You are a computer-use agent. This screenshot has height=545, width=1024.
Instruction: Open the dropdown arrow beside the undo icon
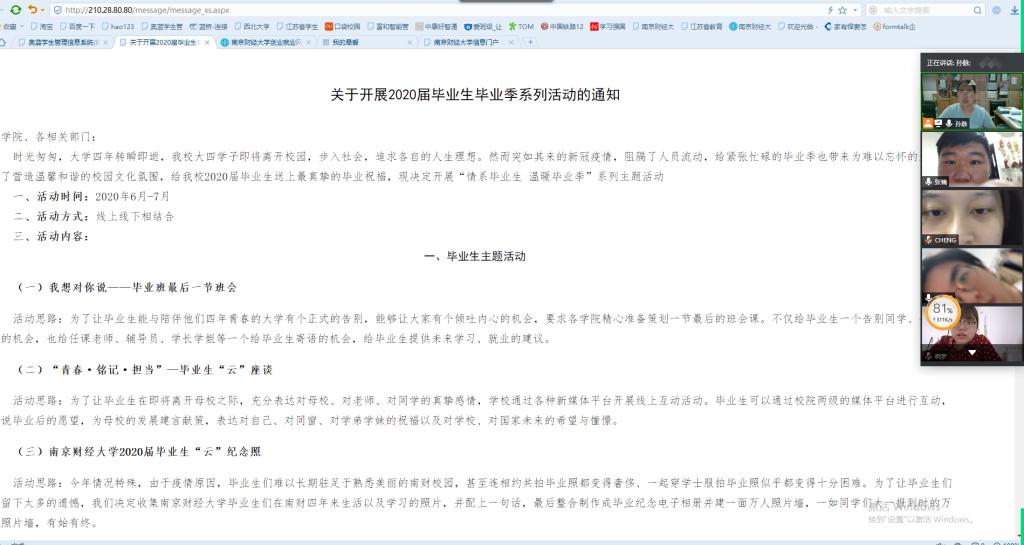pos(42,9)
